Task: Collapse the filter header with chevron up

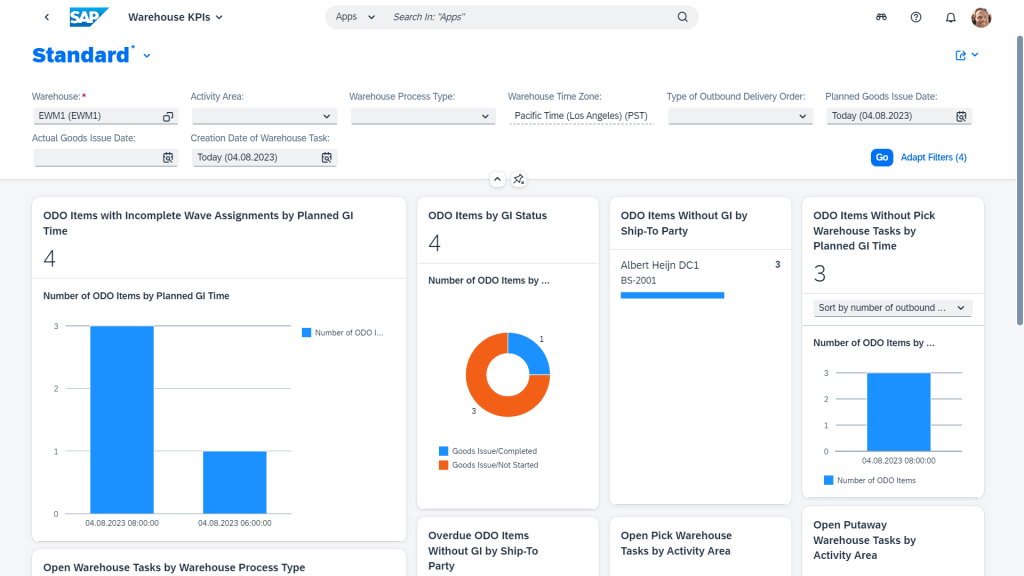Action: click(x=497, y=179)
